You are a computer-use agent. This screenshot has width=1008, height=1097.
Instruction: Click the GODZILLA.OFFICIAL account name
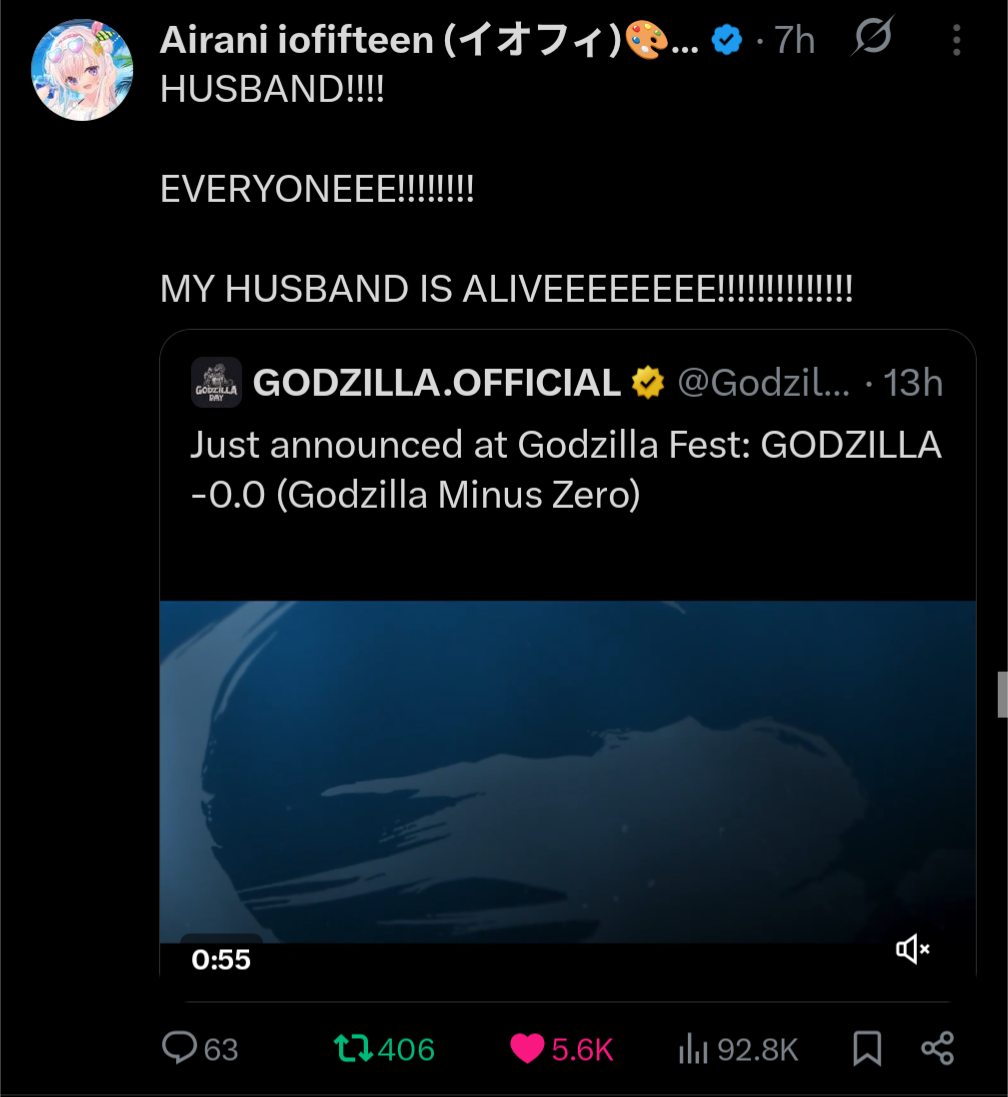pos(436,383)
